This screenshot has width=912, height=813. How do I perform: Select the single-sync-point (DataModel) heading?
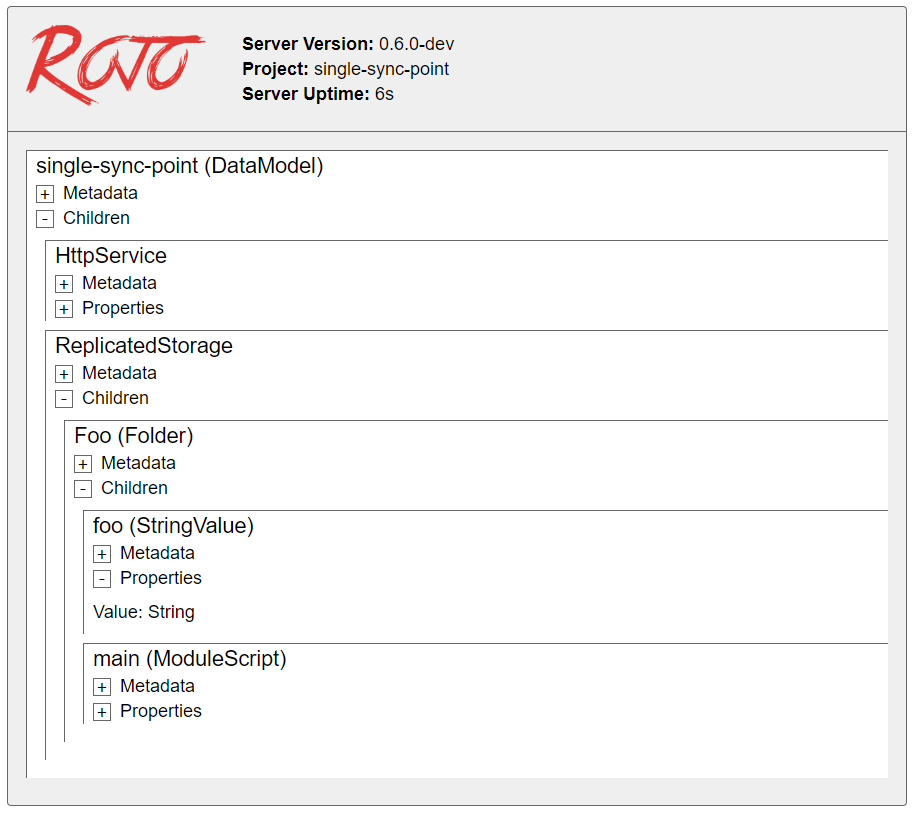click(180, 166)
